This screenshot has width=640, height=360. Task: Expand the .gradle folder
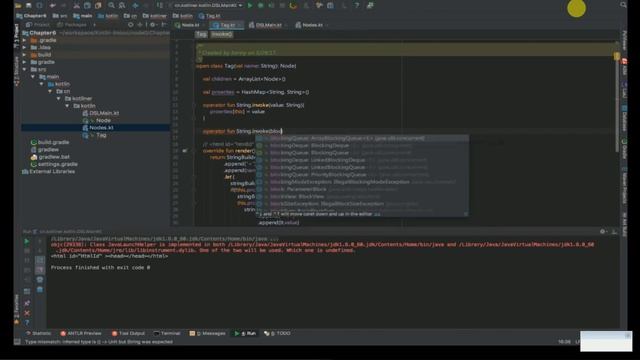[25, 40]
